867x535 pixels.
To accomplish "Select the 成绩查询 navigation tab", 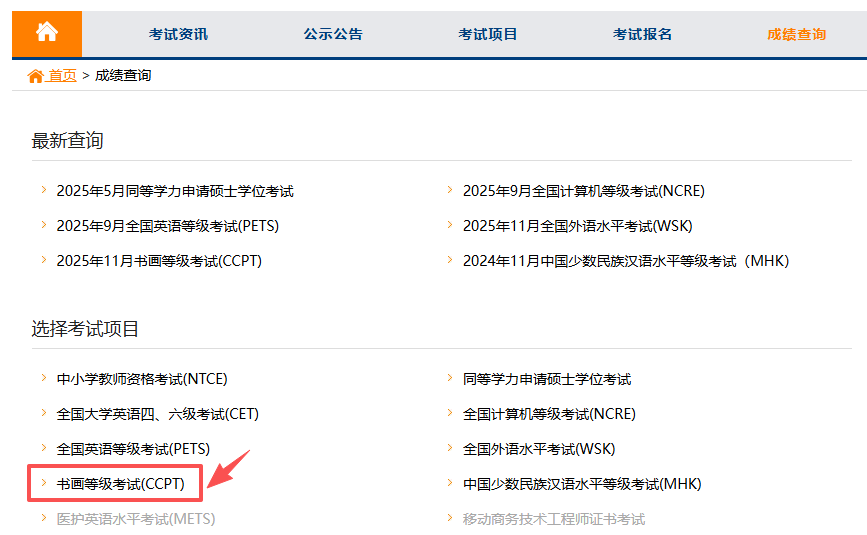I will (797, 34).
